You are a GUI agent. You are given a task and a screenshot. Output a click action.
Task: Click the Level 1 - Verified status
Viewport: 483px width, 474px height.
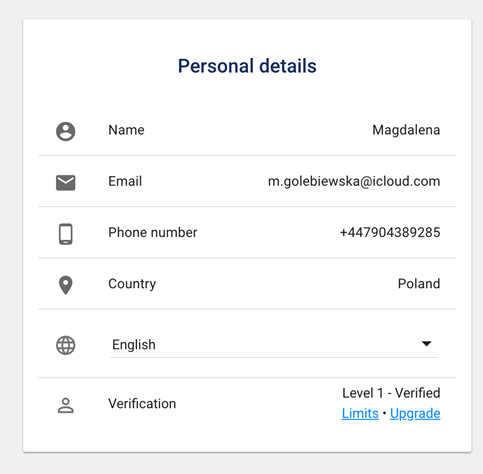tap(391, 393)
